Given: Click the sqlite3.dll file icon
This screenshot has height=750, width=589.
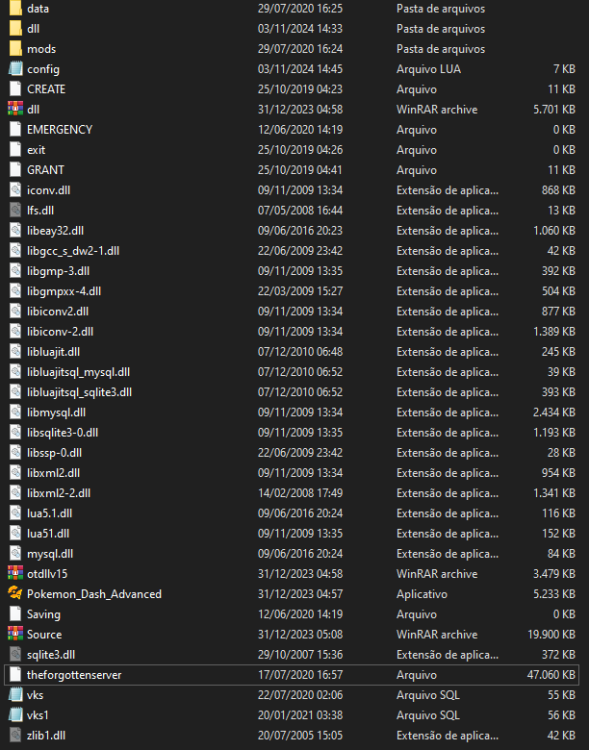Looking at the screenshot, I should [15, 654].
